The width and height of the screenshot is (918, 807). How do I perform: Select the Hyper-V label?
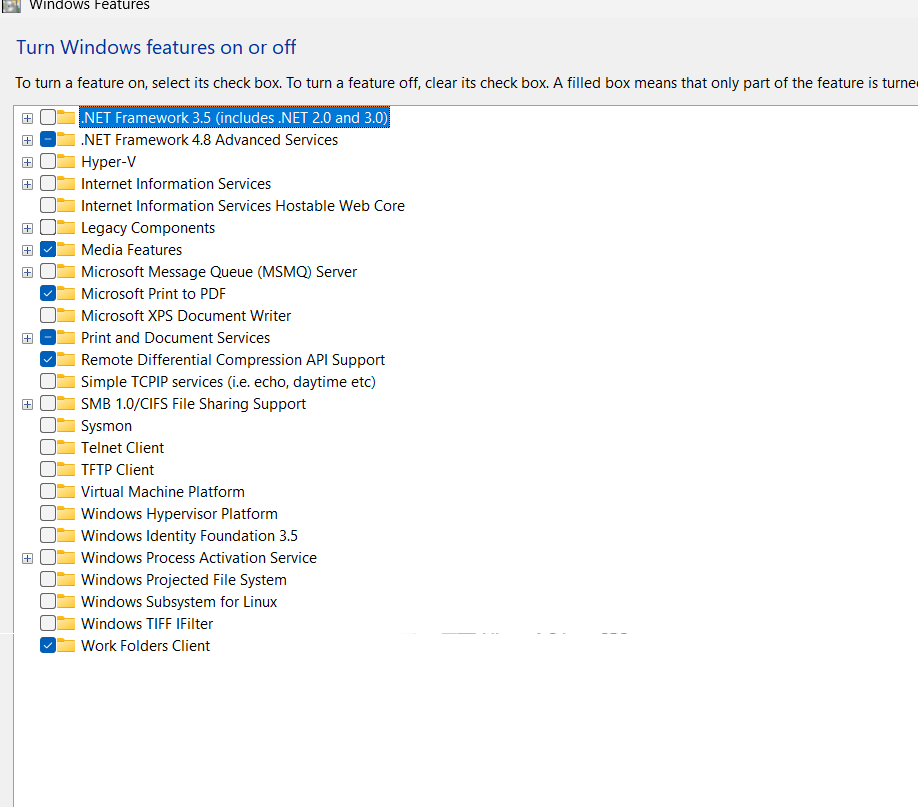click(108, 162)
